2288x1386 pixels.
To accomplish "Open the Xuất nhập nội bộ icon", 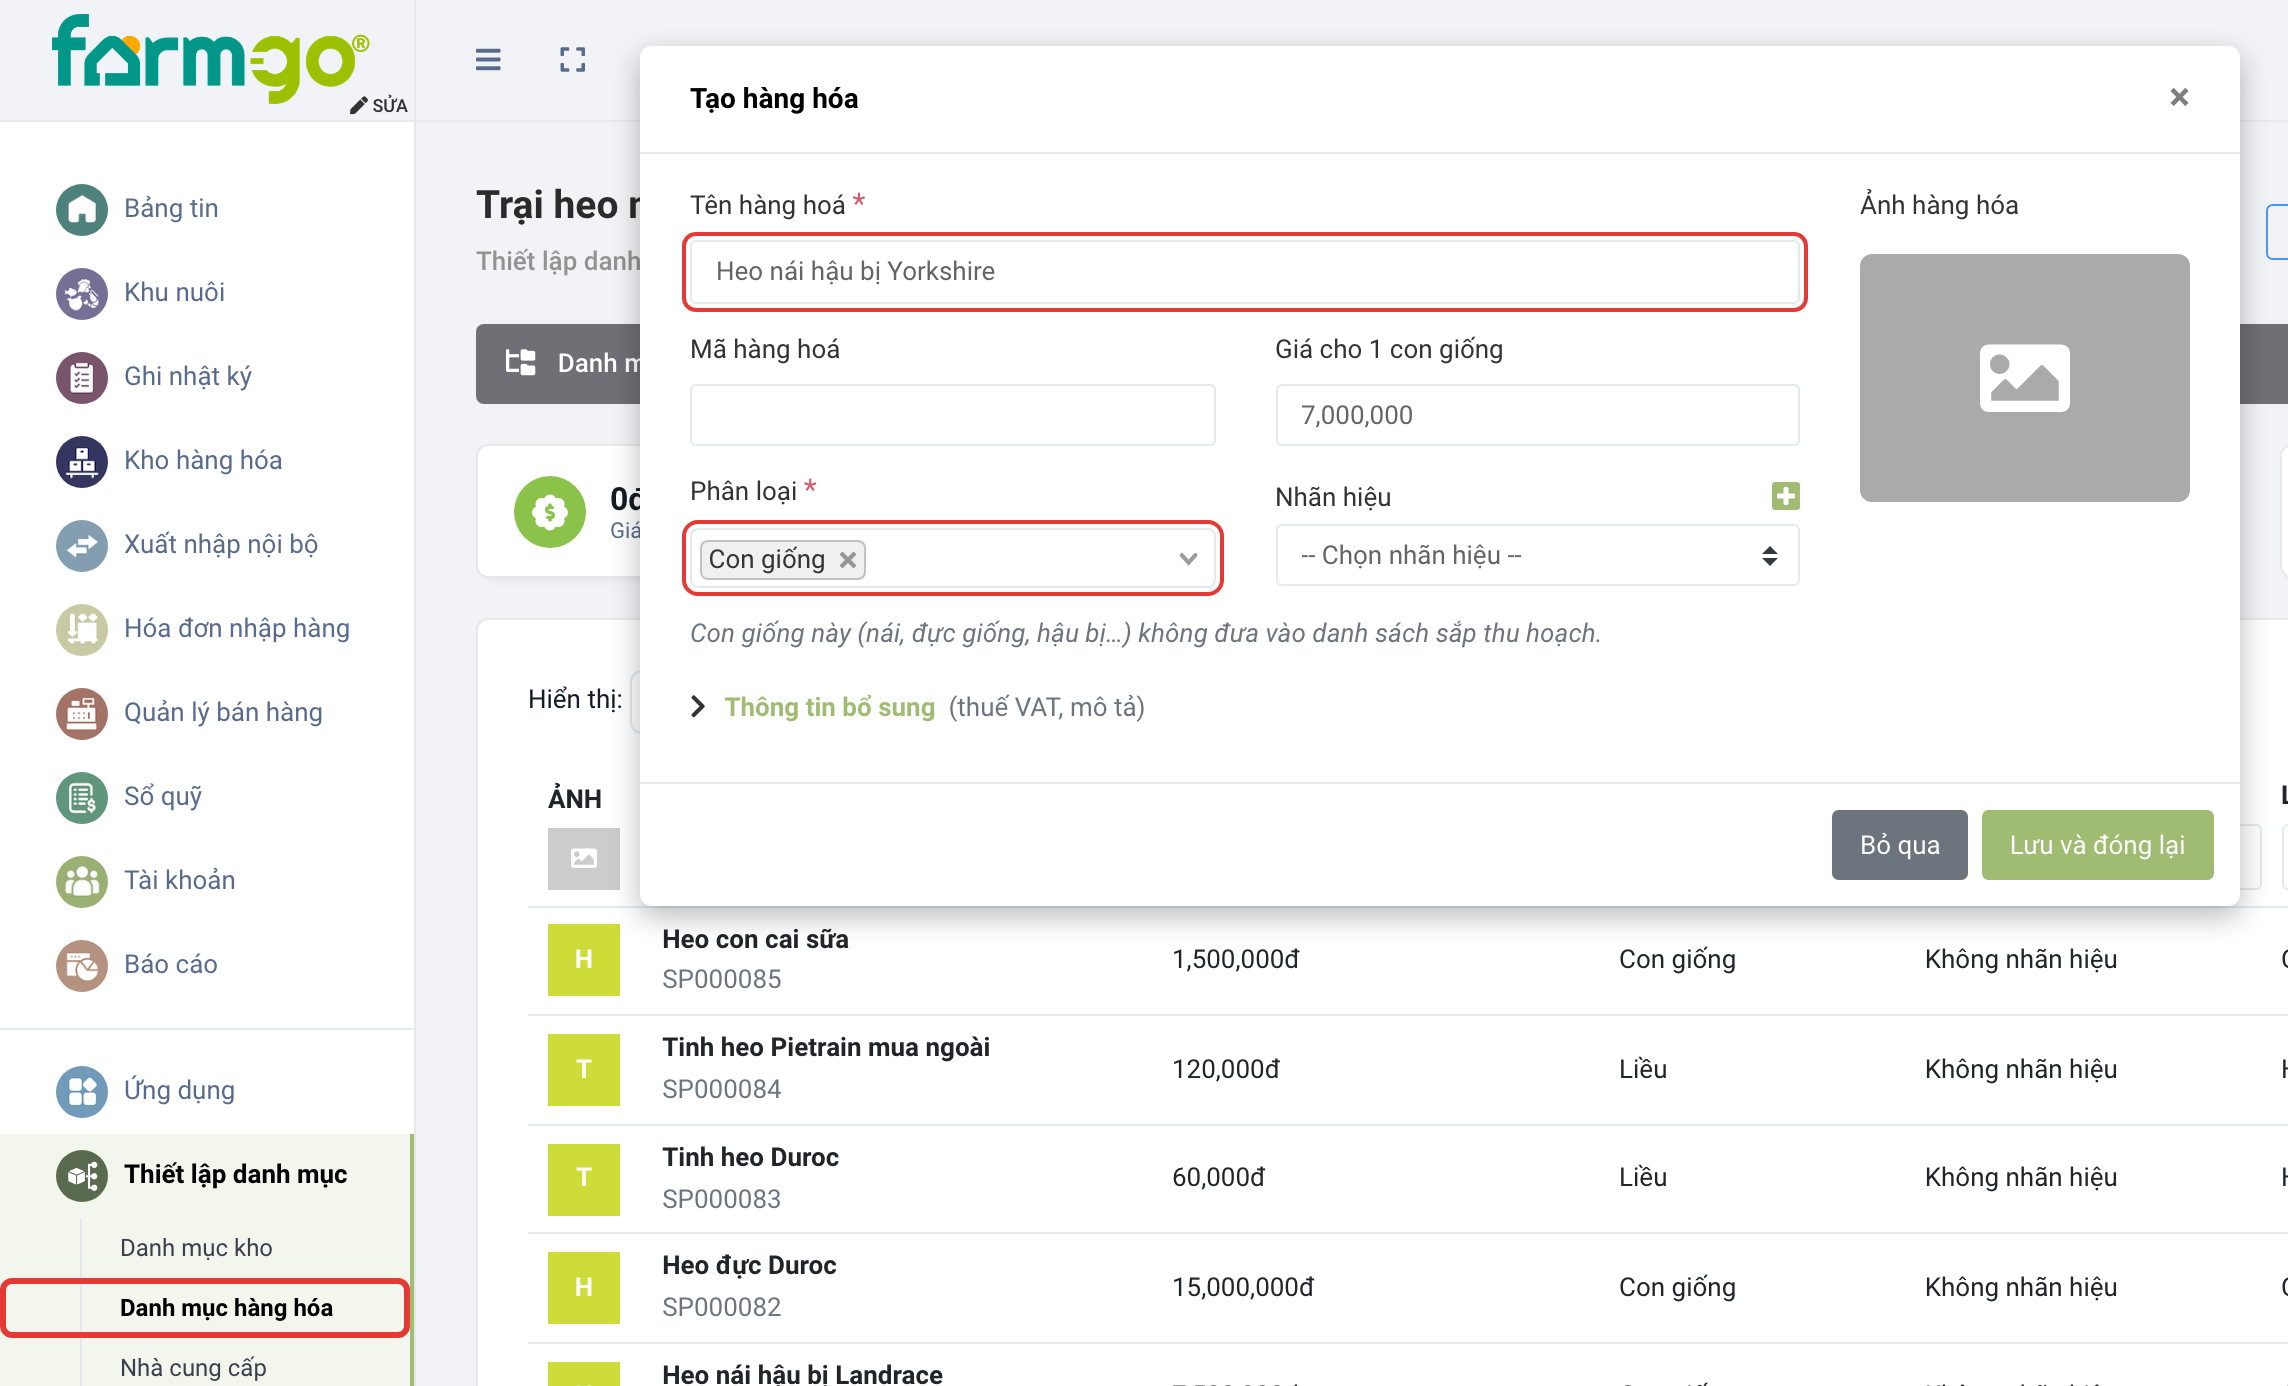I will pos(82,545).
